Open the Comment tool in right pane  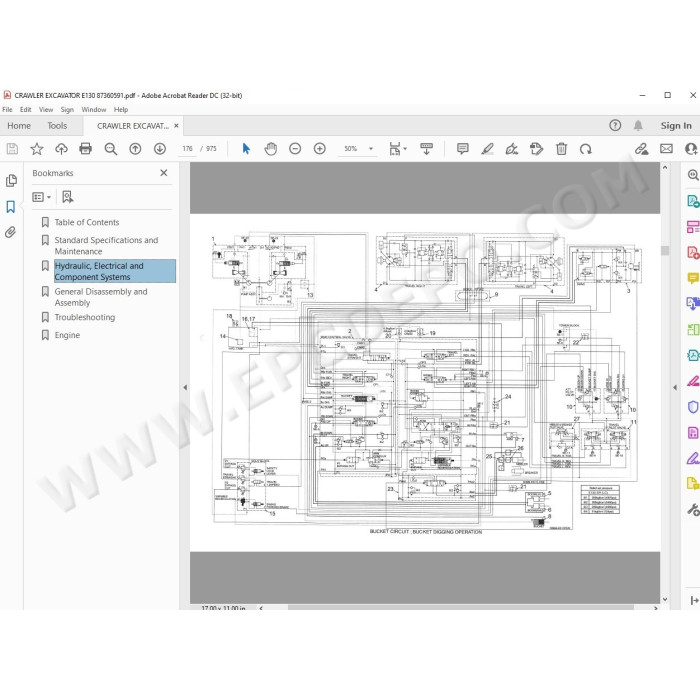[x=693, y=279]
